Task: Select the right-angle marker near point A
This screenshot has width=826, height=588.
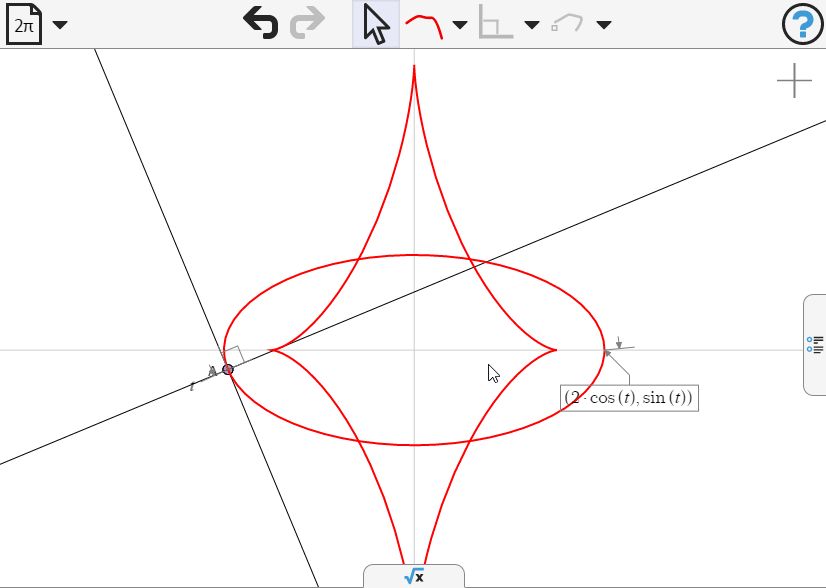Action: pos(234,355)
